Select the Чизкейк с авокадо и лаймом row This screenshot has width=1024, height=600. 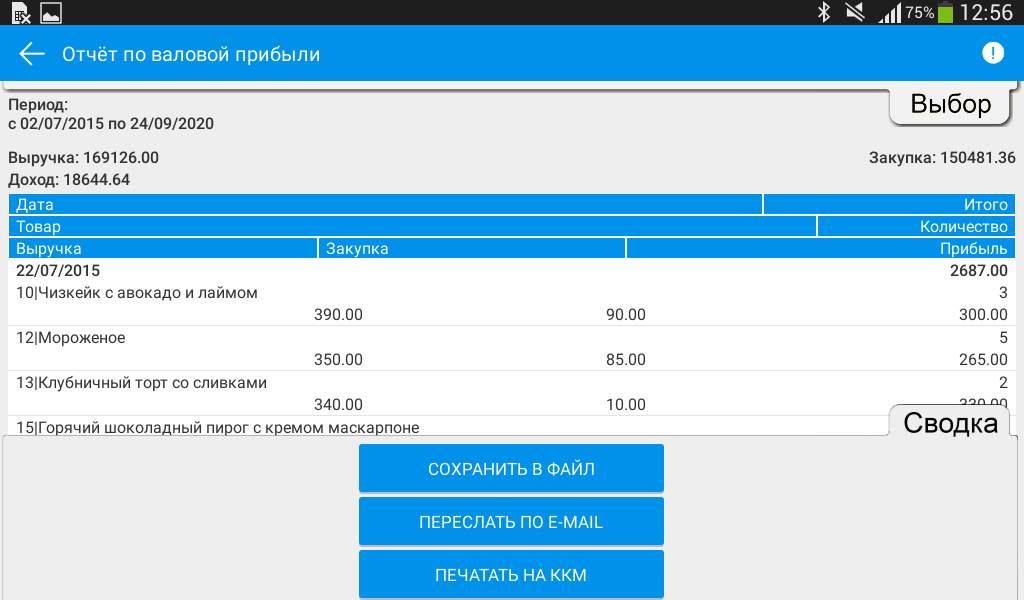510,304
